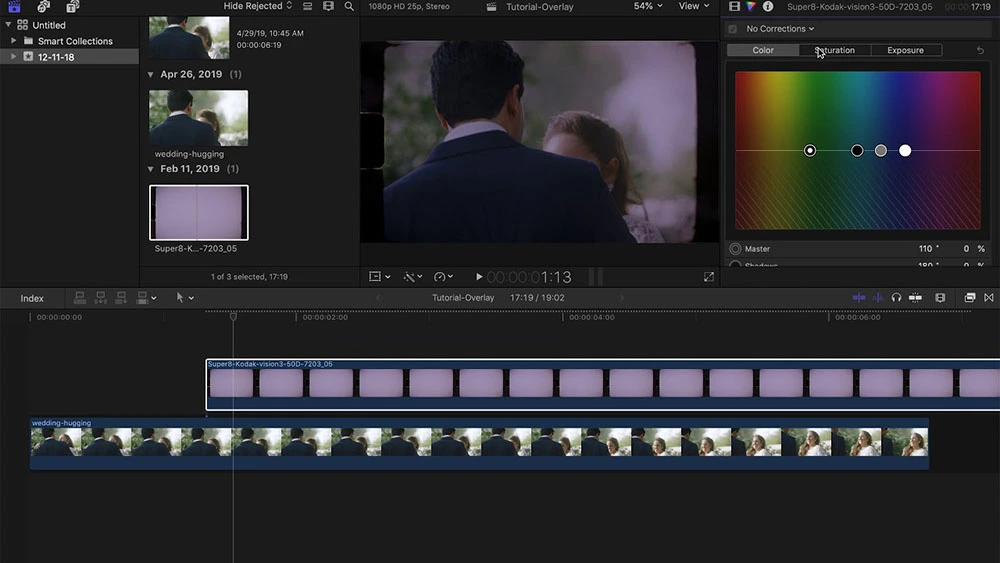Toggle clip appearance list view icon
The width and height of the screenshot is (1000, 563).
[x=307, y=6]
